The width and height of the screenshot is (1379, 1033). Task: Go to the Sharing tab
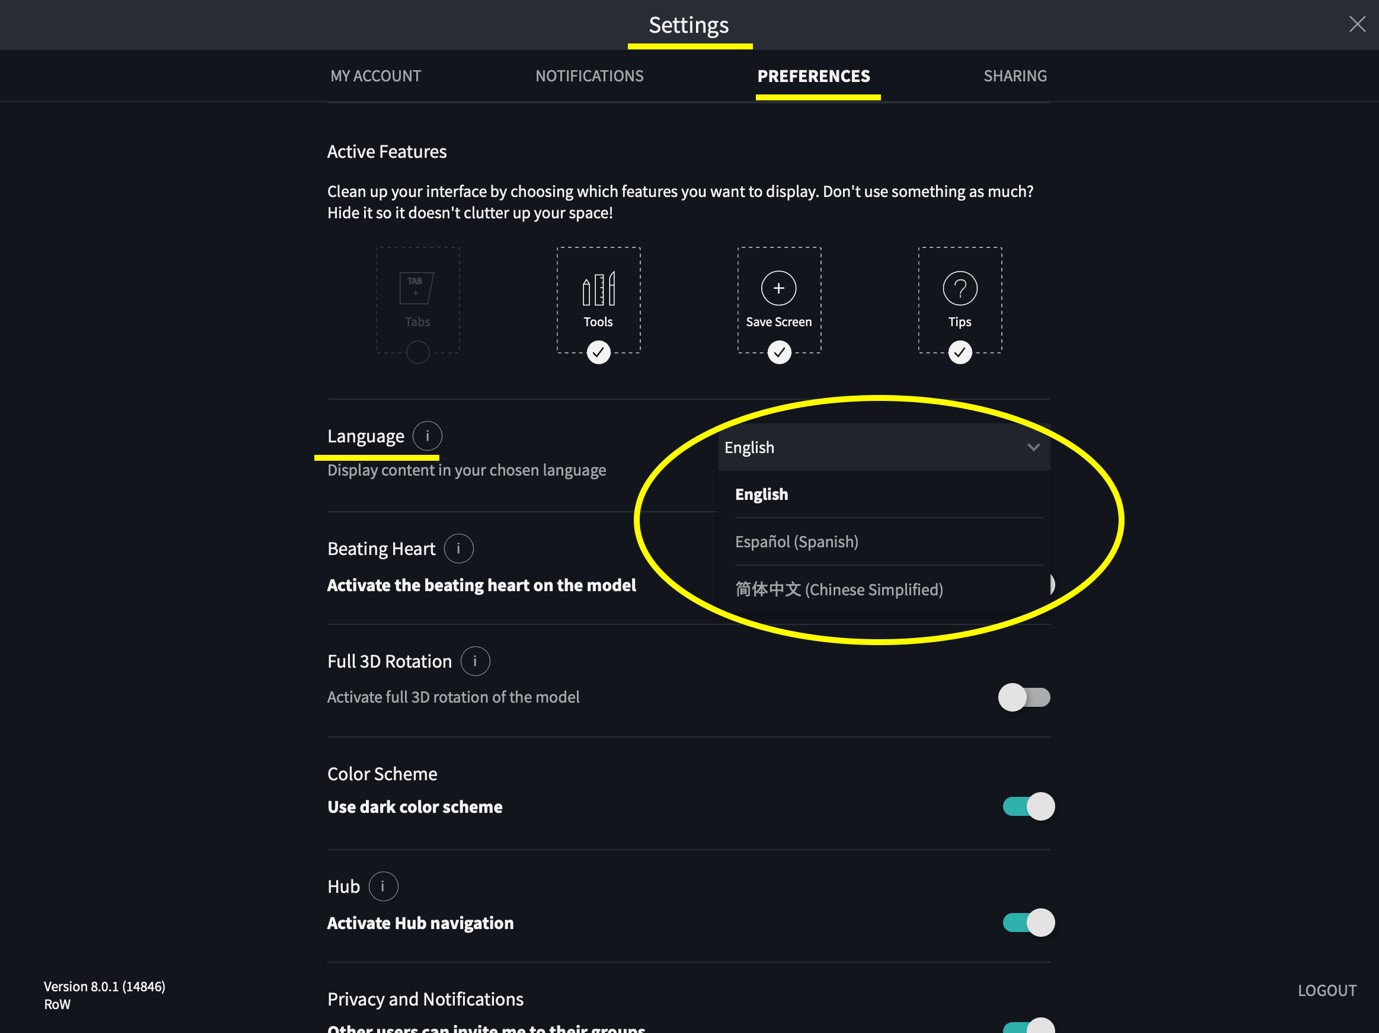click(x=1015, y=76)
